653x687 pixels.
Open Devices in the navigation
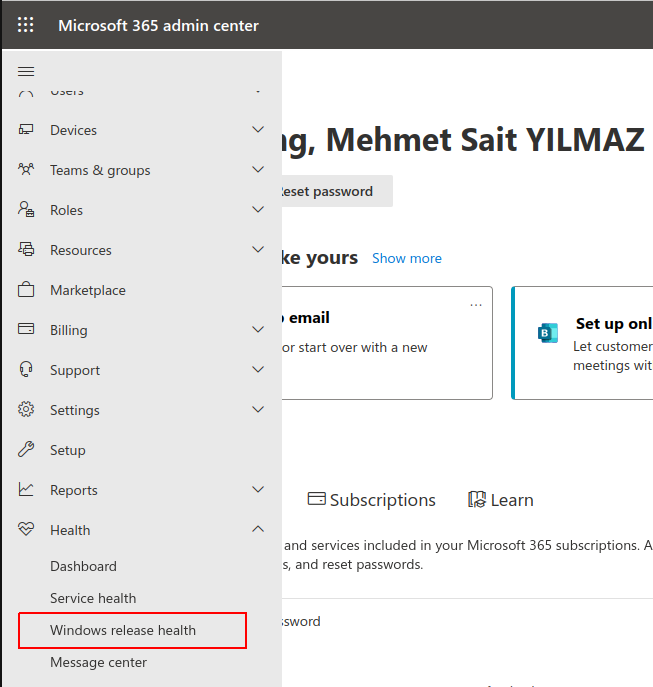coord(141,130)
